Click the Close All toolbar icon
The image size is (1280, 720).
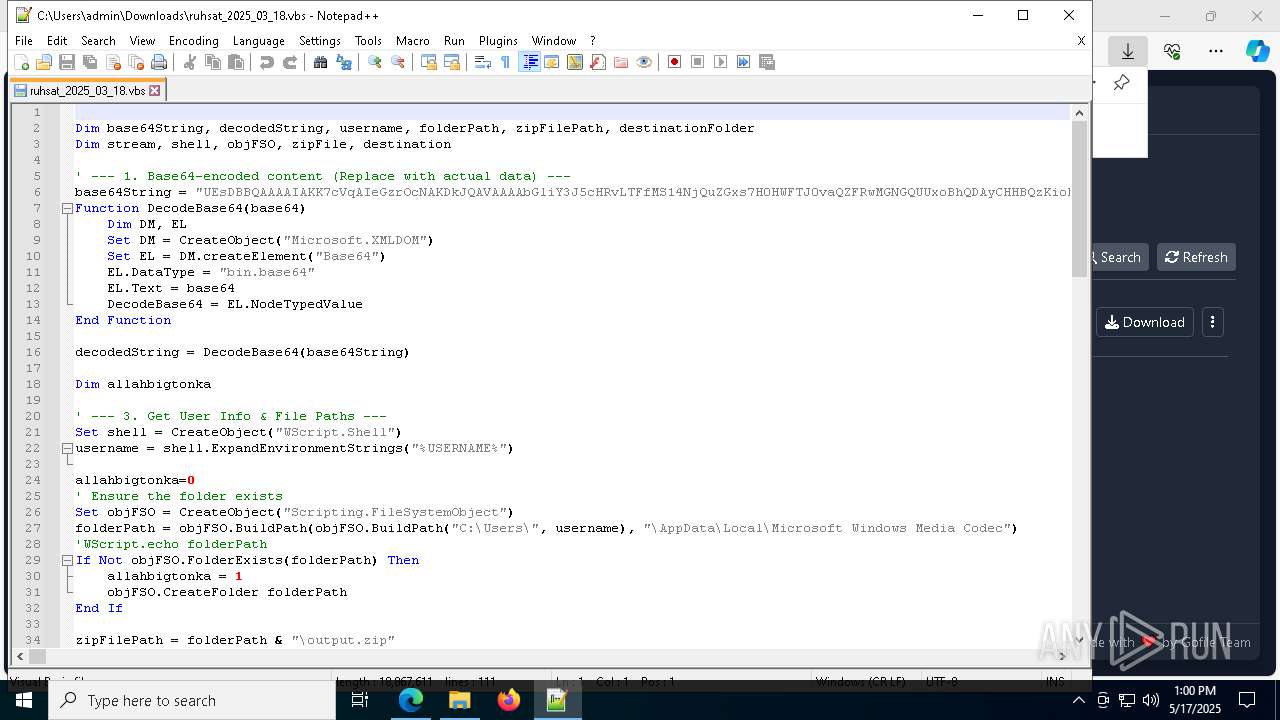[136, 62]
